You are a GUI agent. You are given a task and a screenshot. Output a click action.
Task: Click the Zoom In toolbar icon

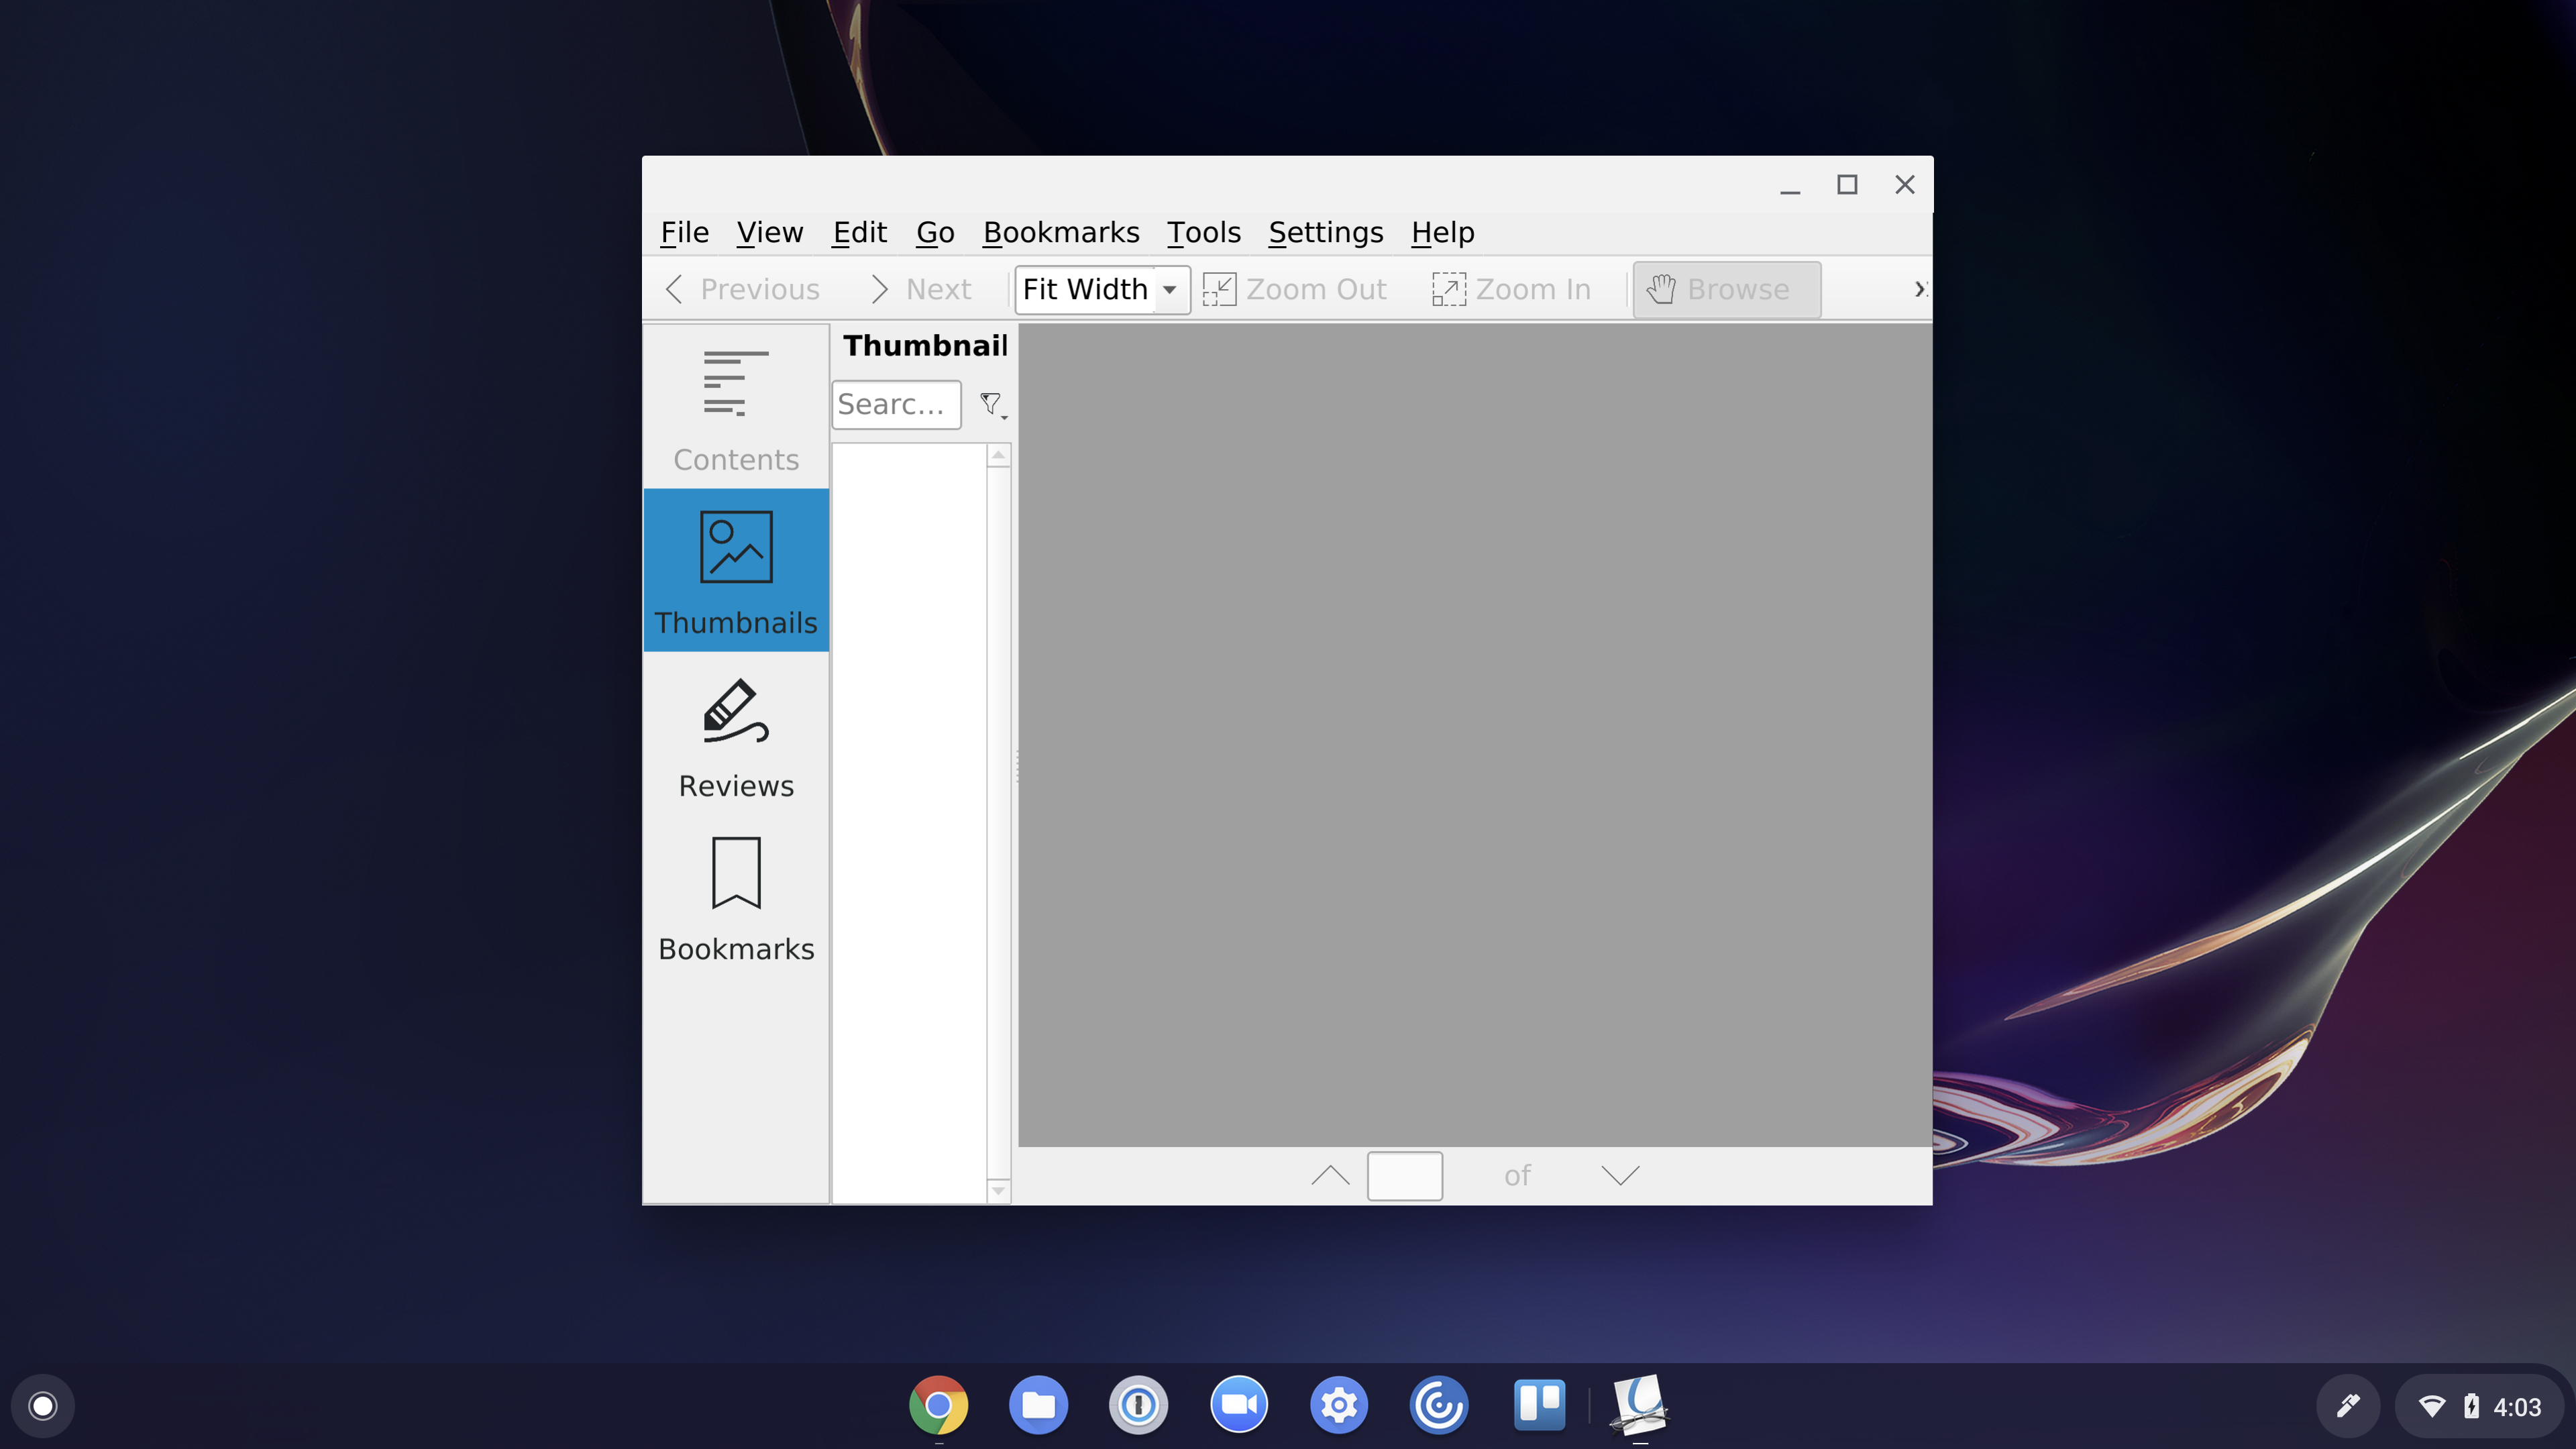coord(1448,289)
